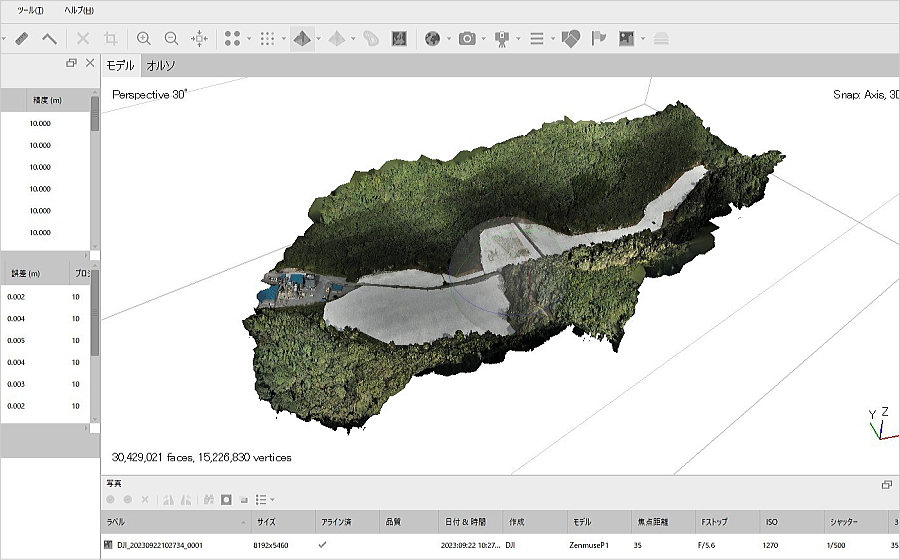The width and height of the screenshot is (900, 560).
Task: Click the zoom in magnifier icon
Action: coord(144,39)
